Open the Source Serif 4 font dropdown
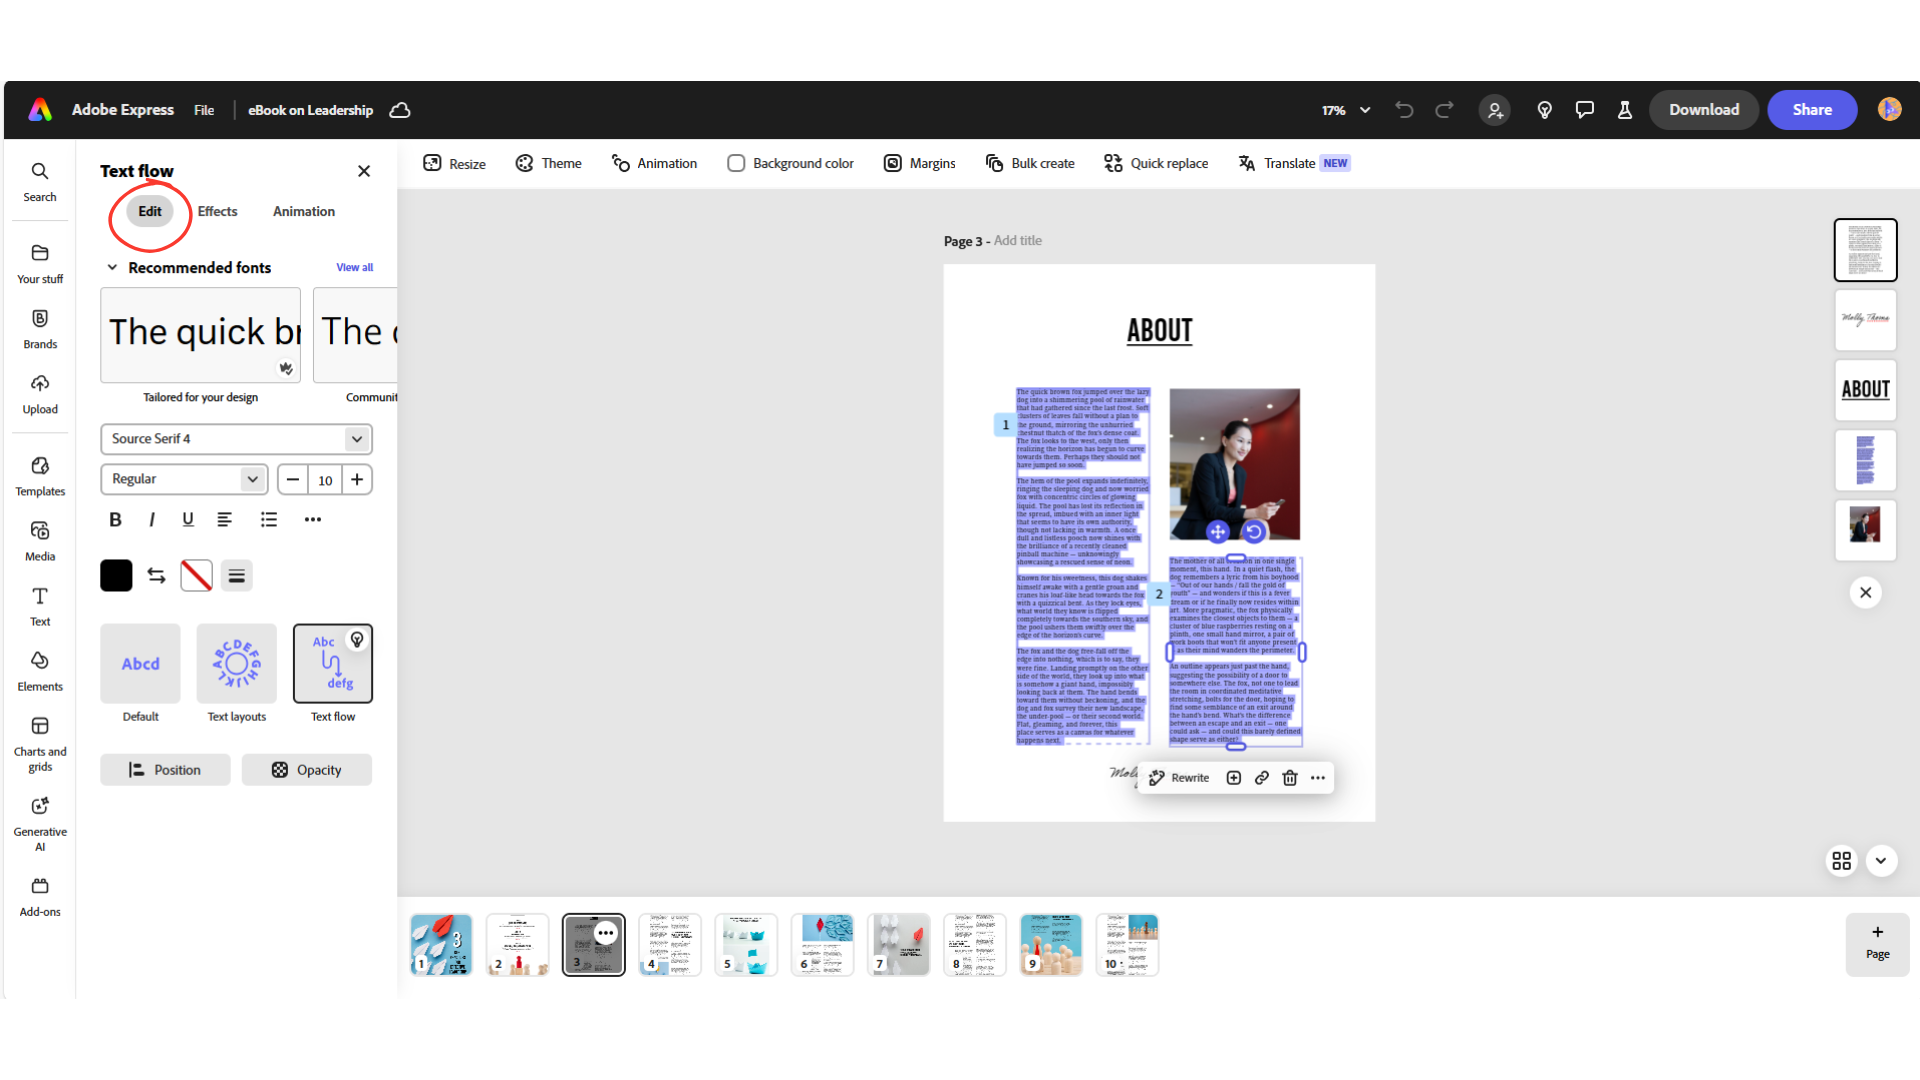This screenshot has height=1080, width=1920. click(236, 438)
